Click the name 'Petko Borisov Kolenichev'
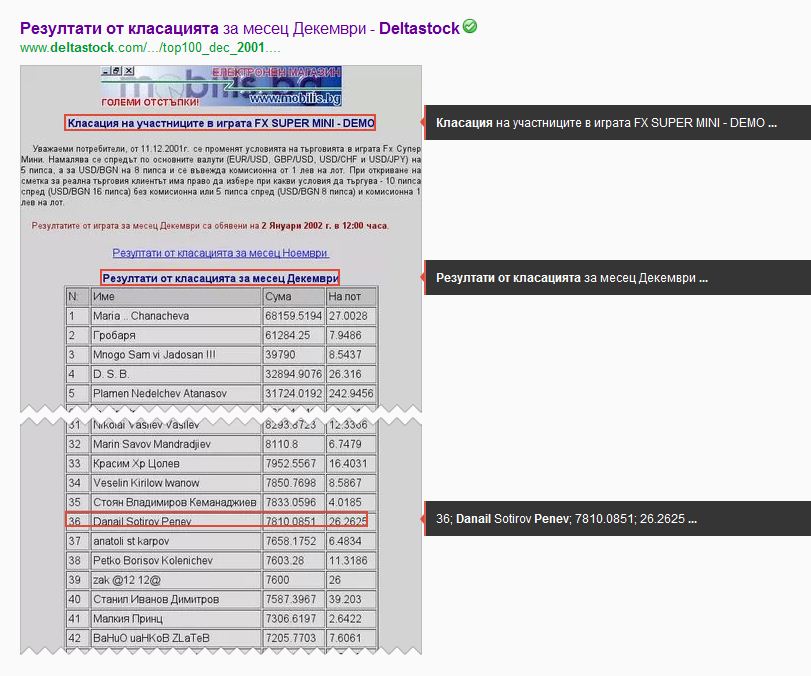The height and width of the screenshot is (676, 811). pyautogui.click(x=153, y=561)
